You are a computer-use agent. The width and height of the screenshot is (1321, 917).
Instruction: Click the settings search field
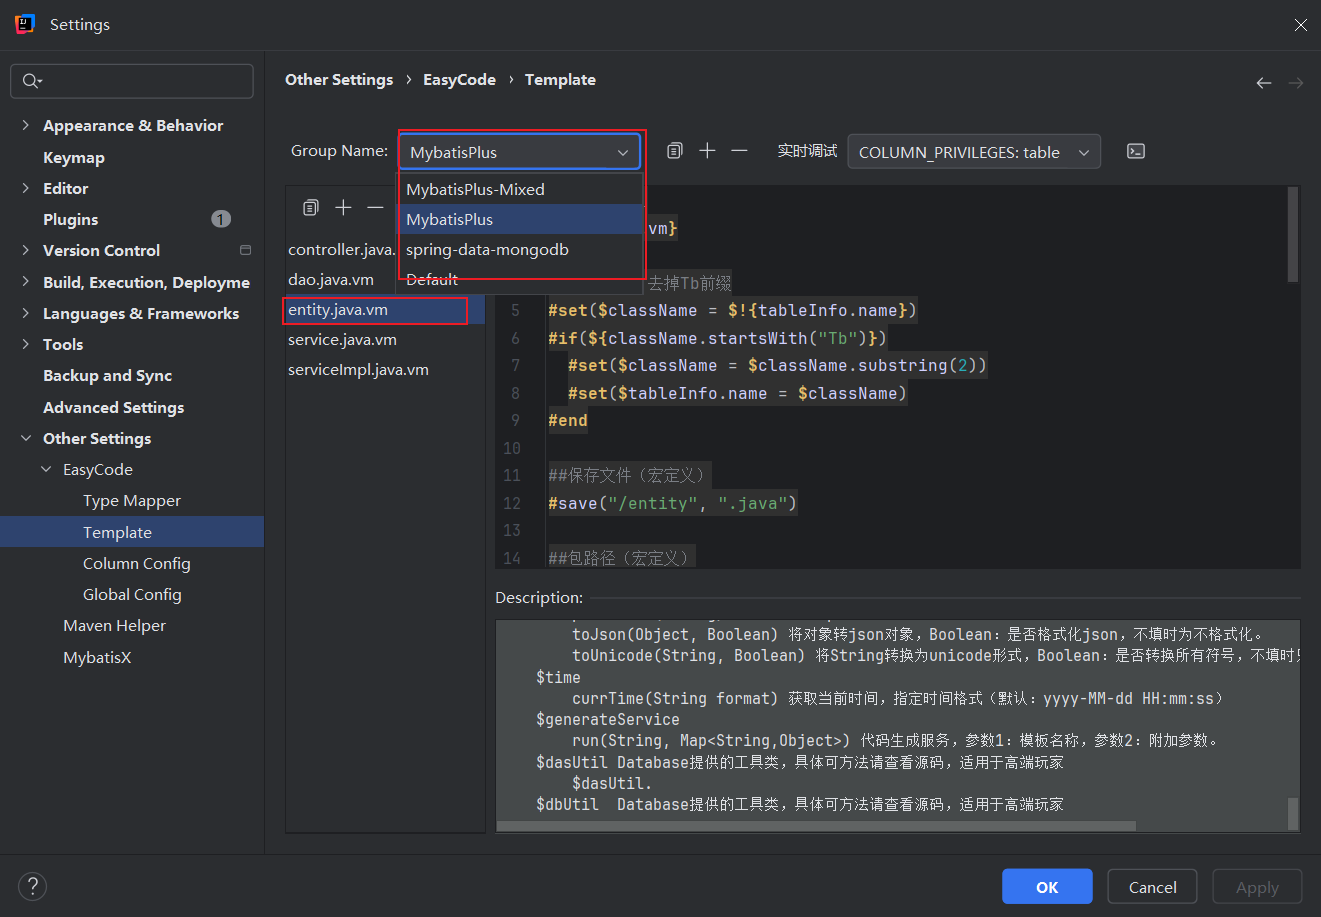click(x=131, y=81)
